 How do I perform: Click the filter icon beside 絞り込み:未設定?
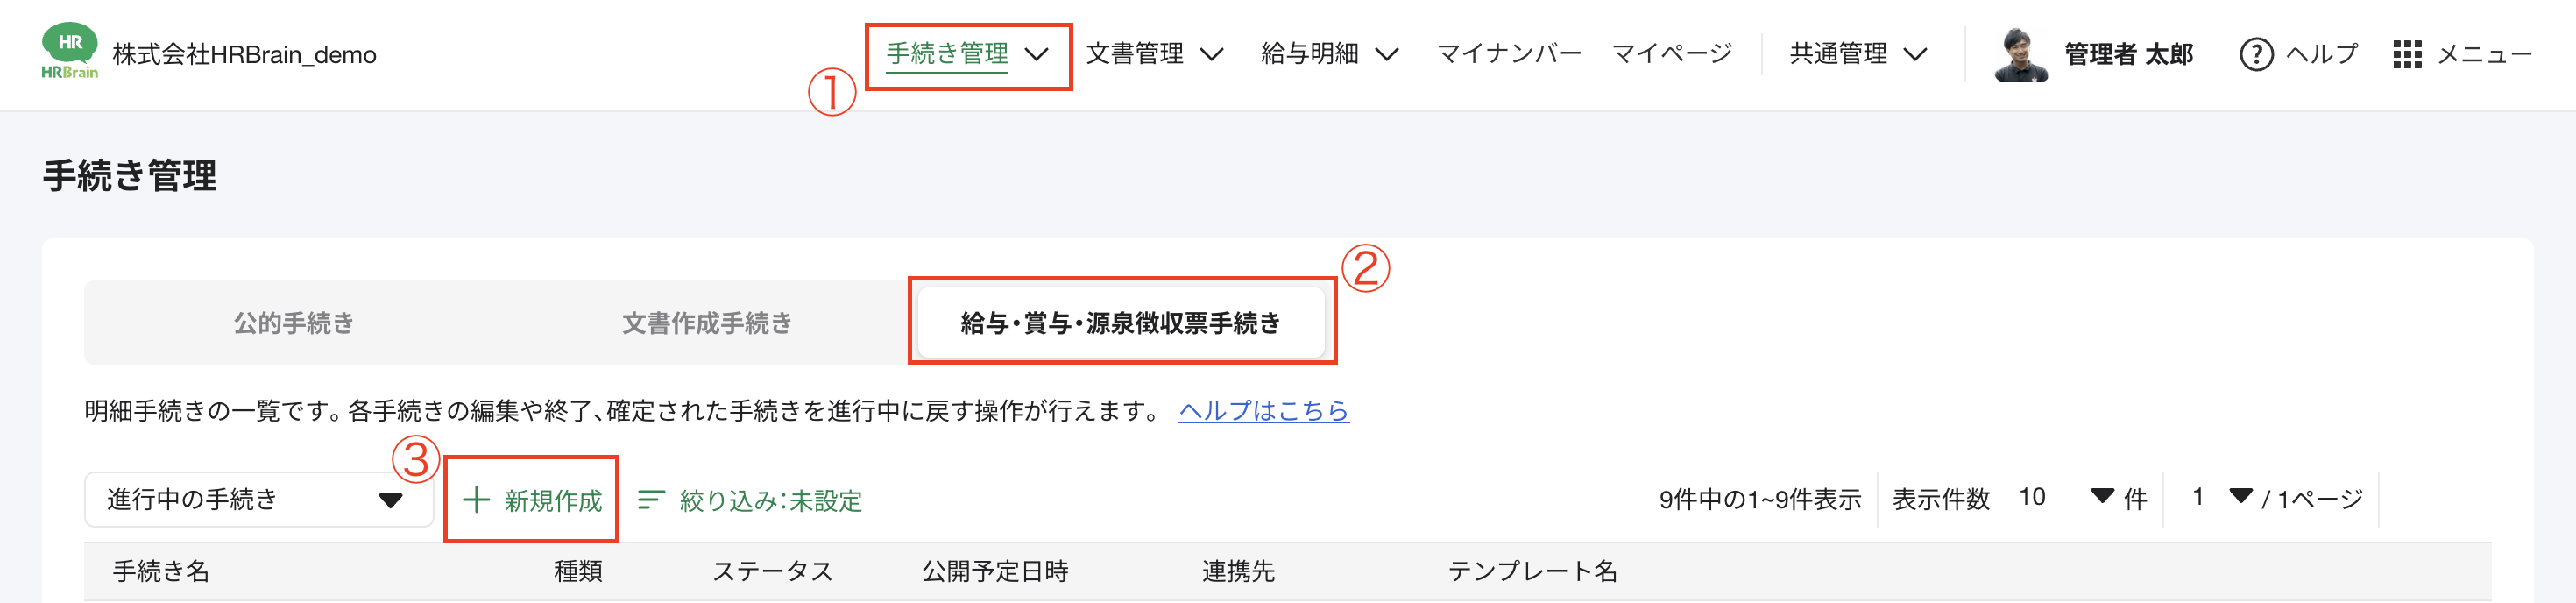[x=651, y=500]
